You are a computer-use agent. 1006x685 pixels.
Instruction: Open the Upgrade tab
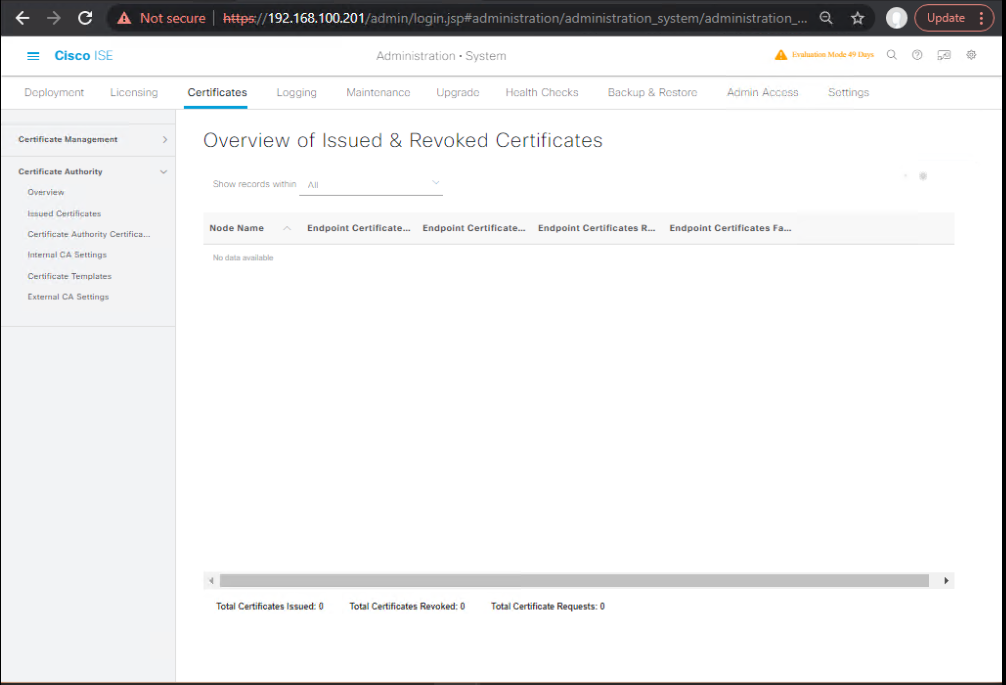tap(457, 92)
